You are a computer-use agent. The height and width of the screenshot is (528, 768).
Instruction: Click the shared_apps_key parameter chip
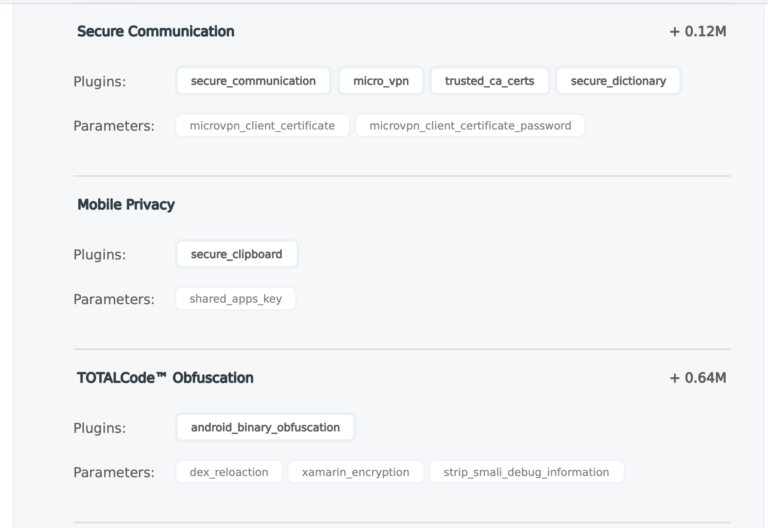pos(236,299)
